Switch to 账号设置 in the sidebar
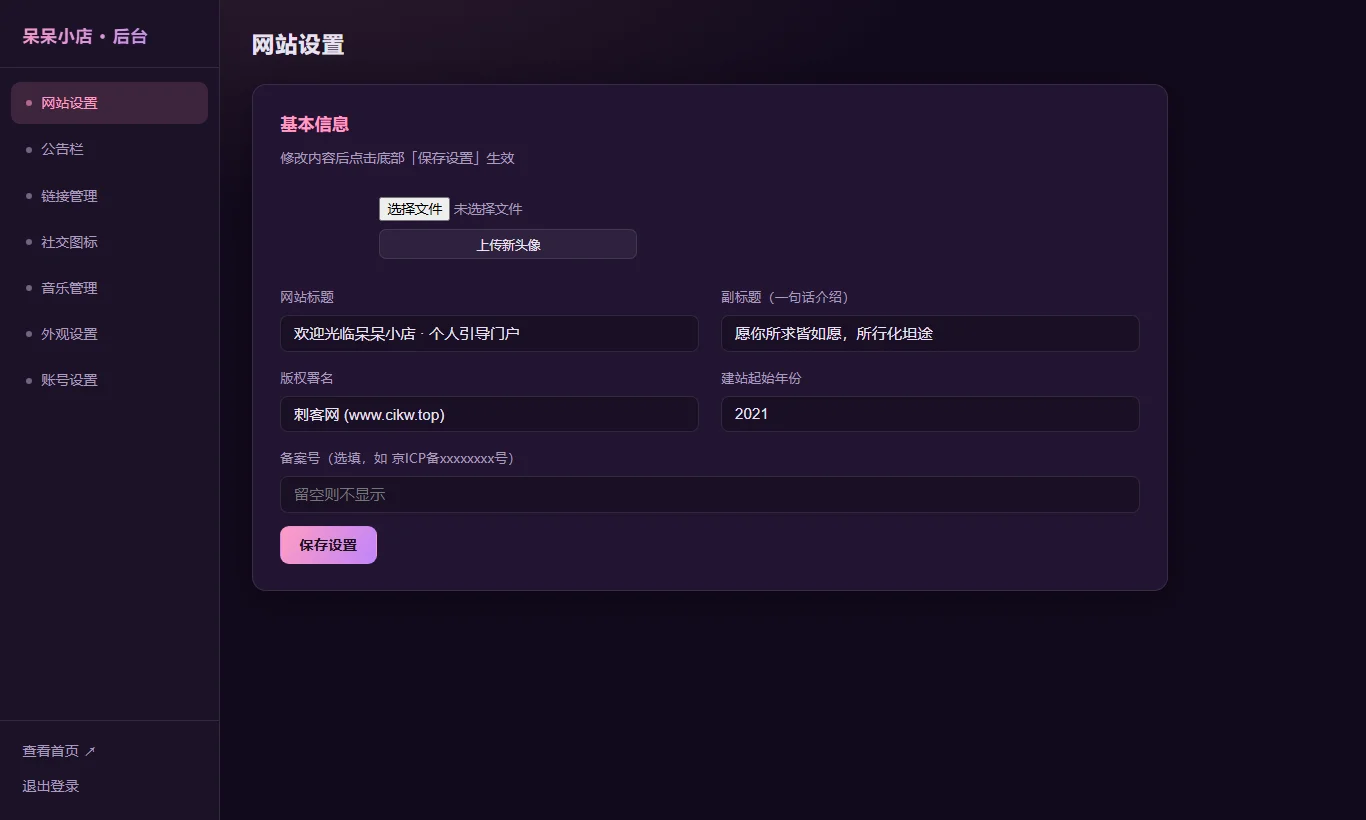This screenshot has width=1366, height=820. (109, 380)
